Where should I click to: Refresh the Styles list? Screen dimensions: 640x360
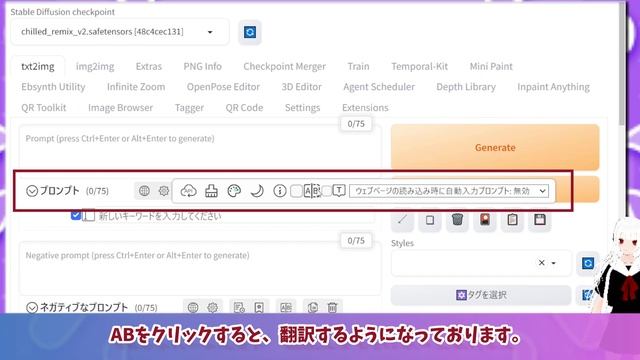point(588,263)
